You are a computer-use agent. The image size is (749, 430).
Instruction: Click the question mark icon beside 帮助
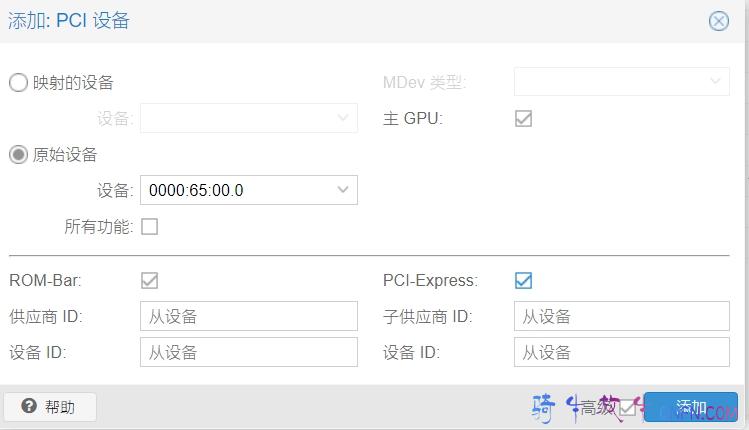click(x=29, y=407)
